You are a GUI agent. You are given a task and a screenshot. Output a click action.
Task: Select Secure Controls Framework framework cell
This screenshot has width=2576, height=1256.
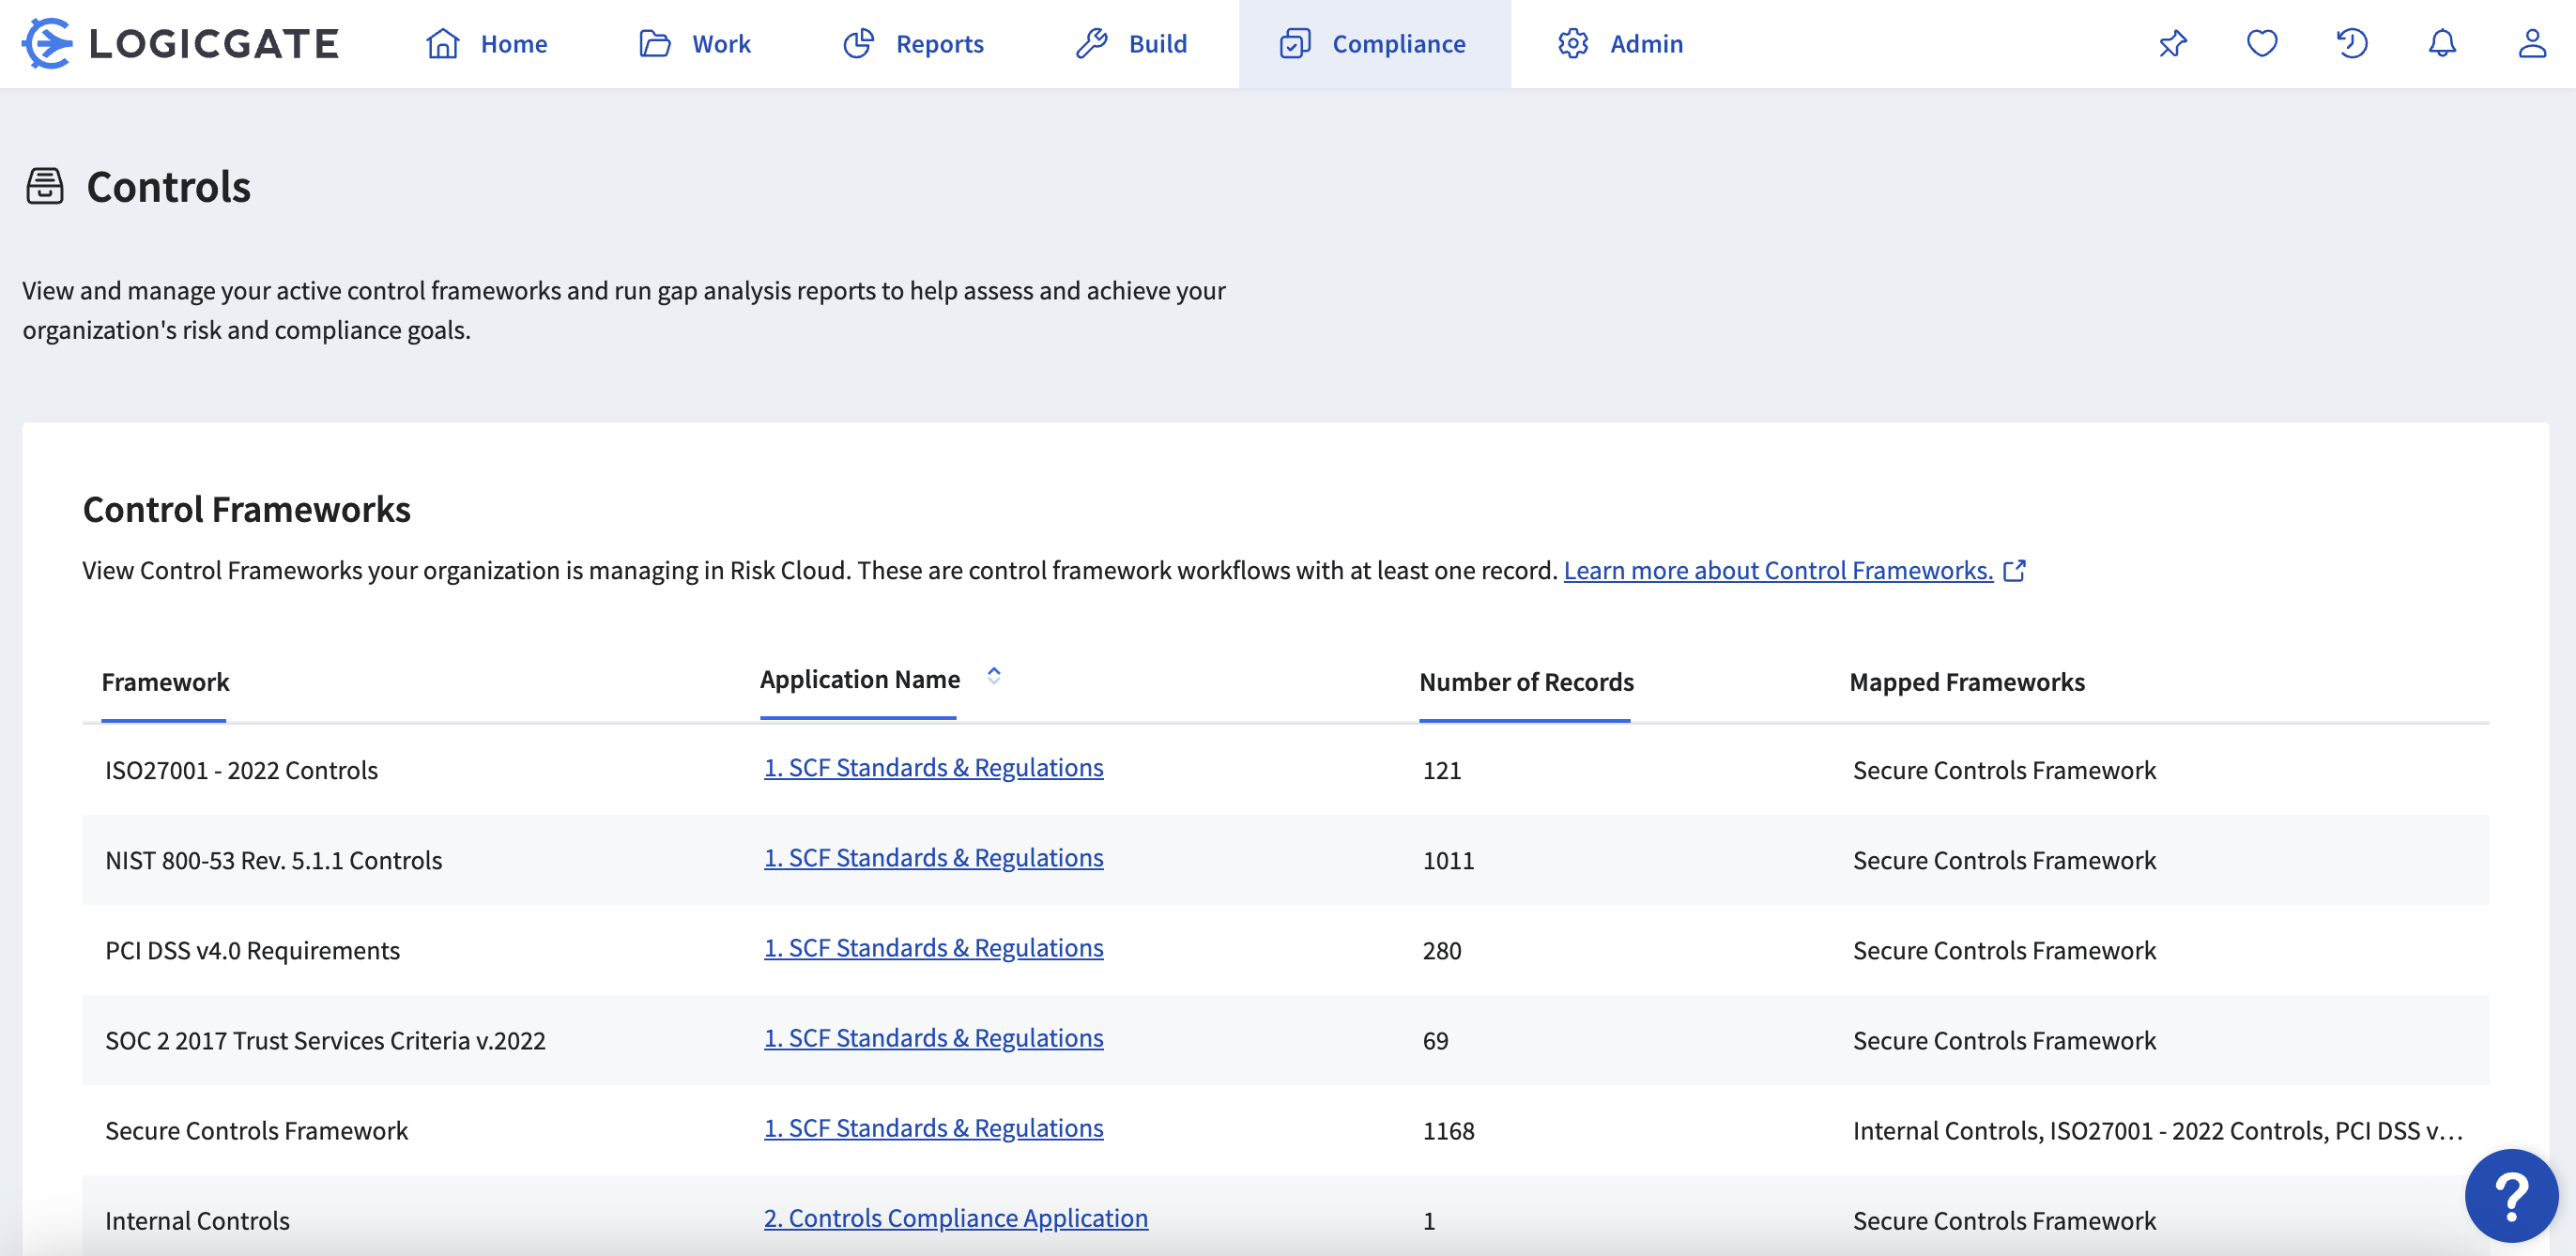[x=256, y=1130]
